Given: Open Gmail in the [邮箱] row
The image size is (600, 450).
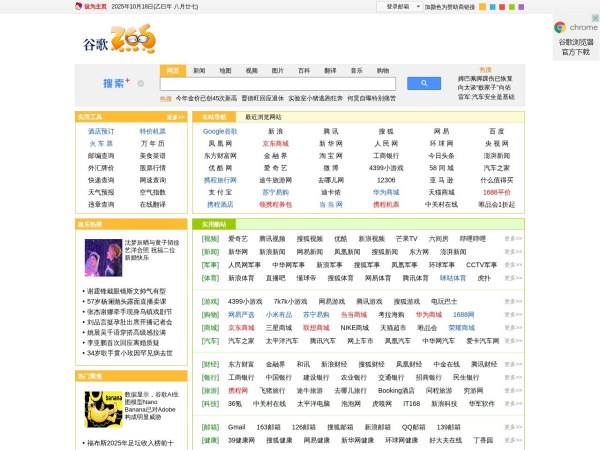Looking at the screenshot, I should [x=236, y=427].
